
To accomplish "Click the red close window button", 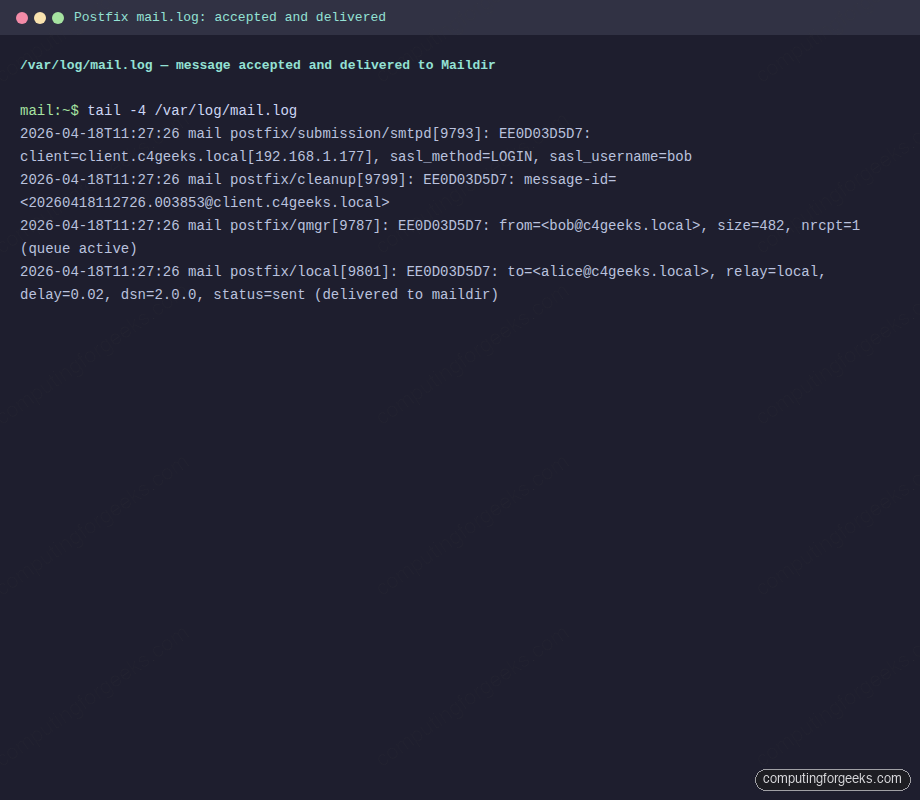I will (x=22, y=17).
